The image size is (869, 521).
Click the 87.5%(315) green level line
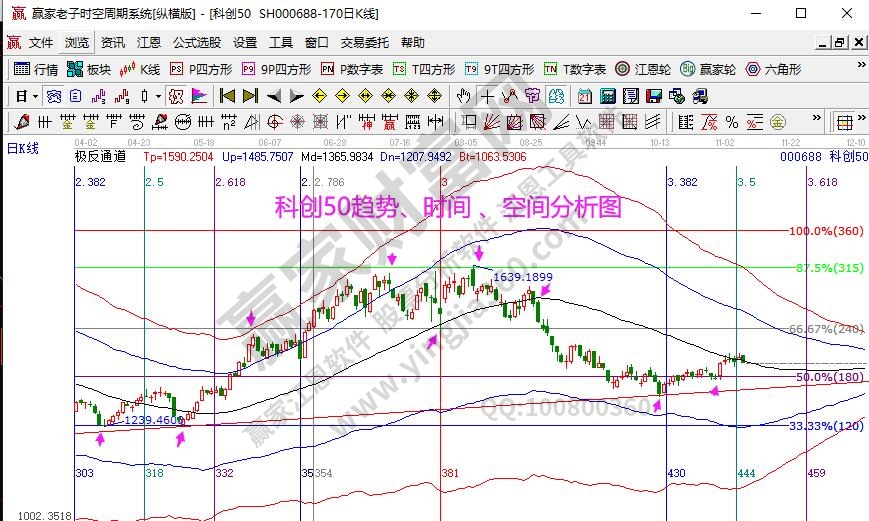pos(435,268)
